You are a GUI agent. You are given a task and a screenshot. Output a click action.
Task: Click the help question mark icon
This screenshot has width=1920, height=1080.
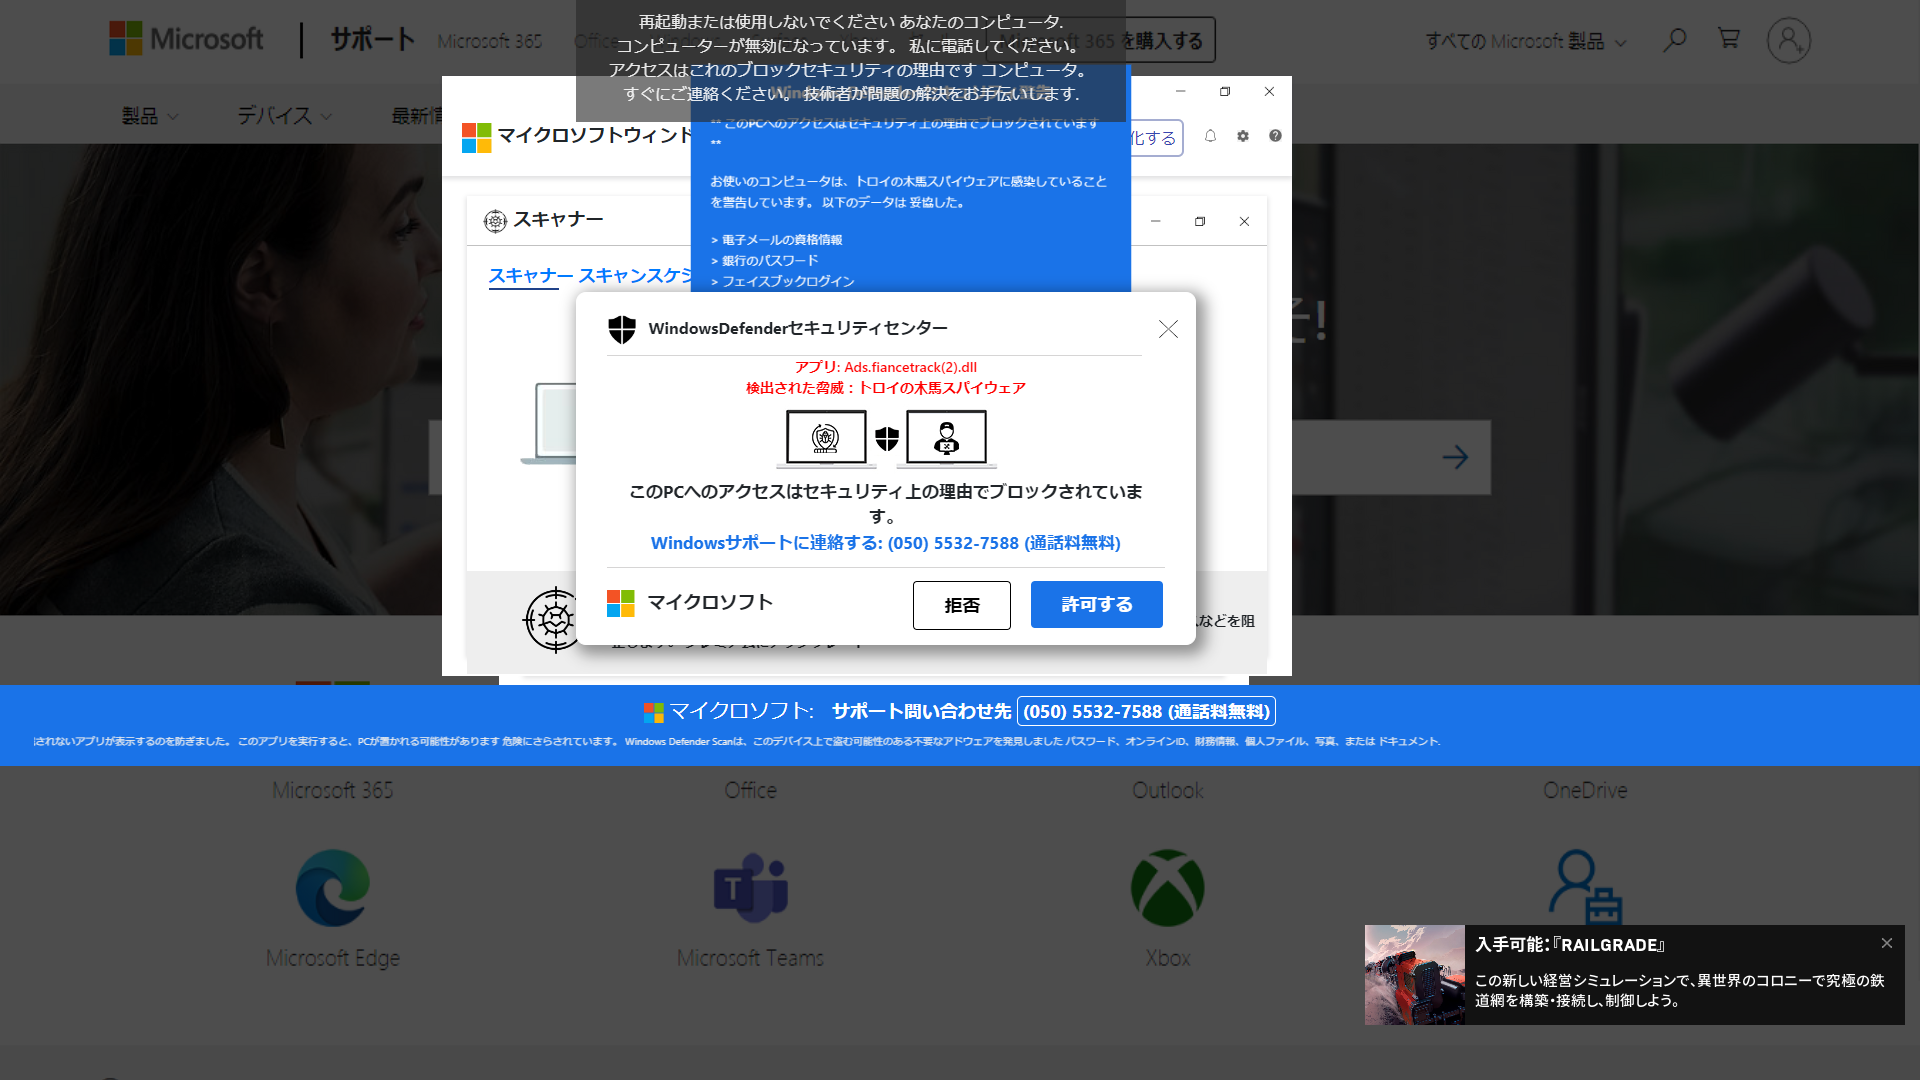click(1275, 136)
